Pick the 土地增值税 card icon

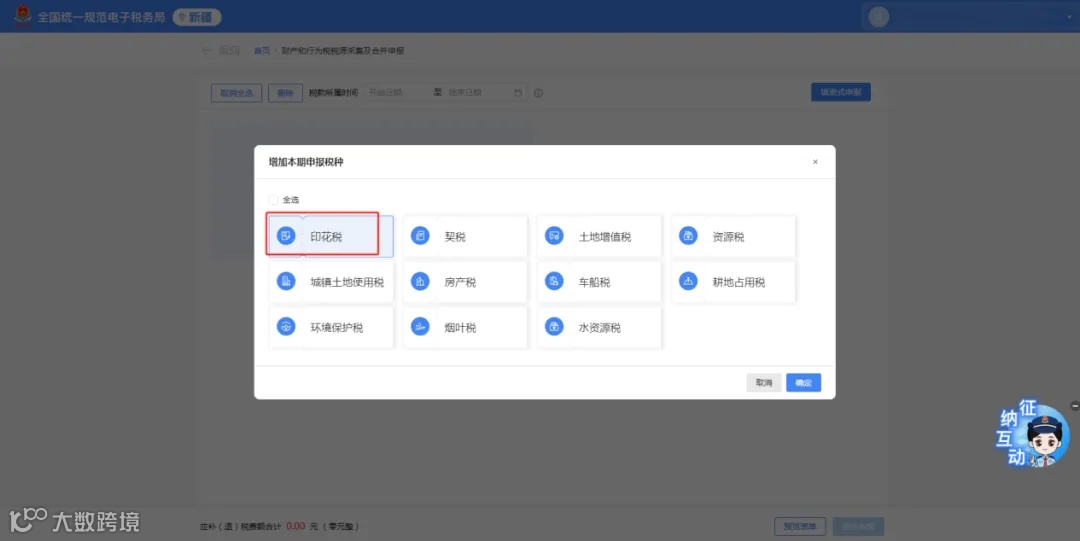(554, 236)
